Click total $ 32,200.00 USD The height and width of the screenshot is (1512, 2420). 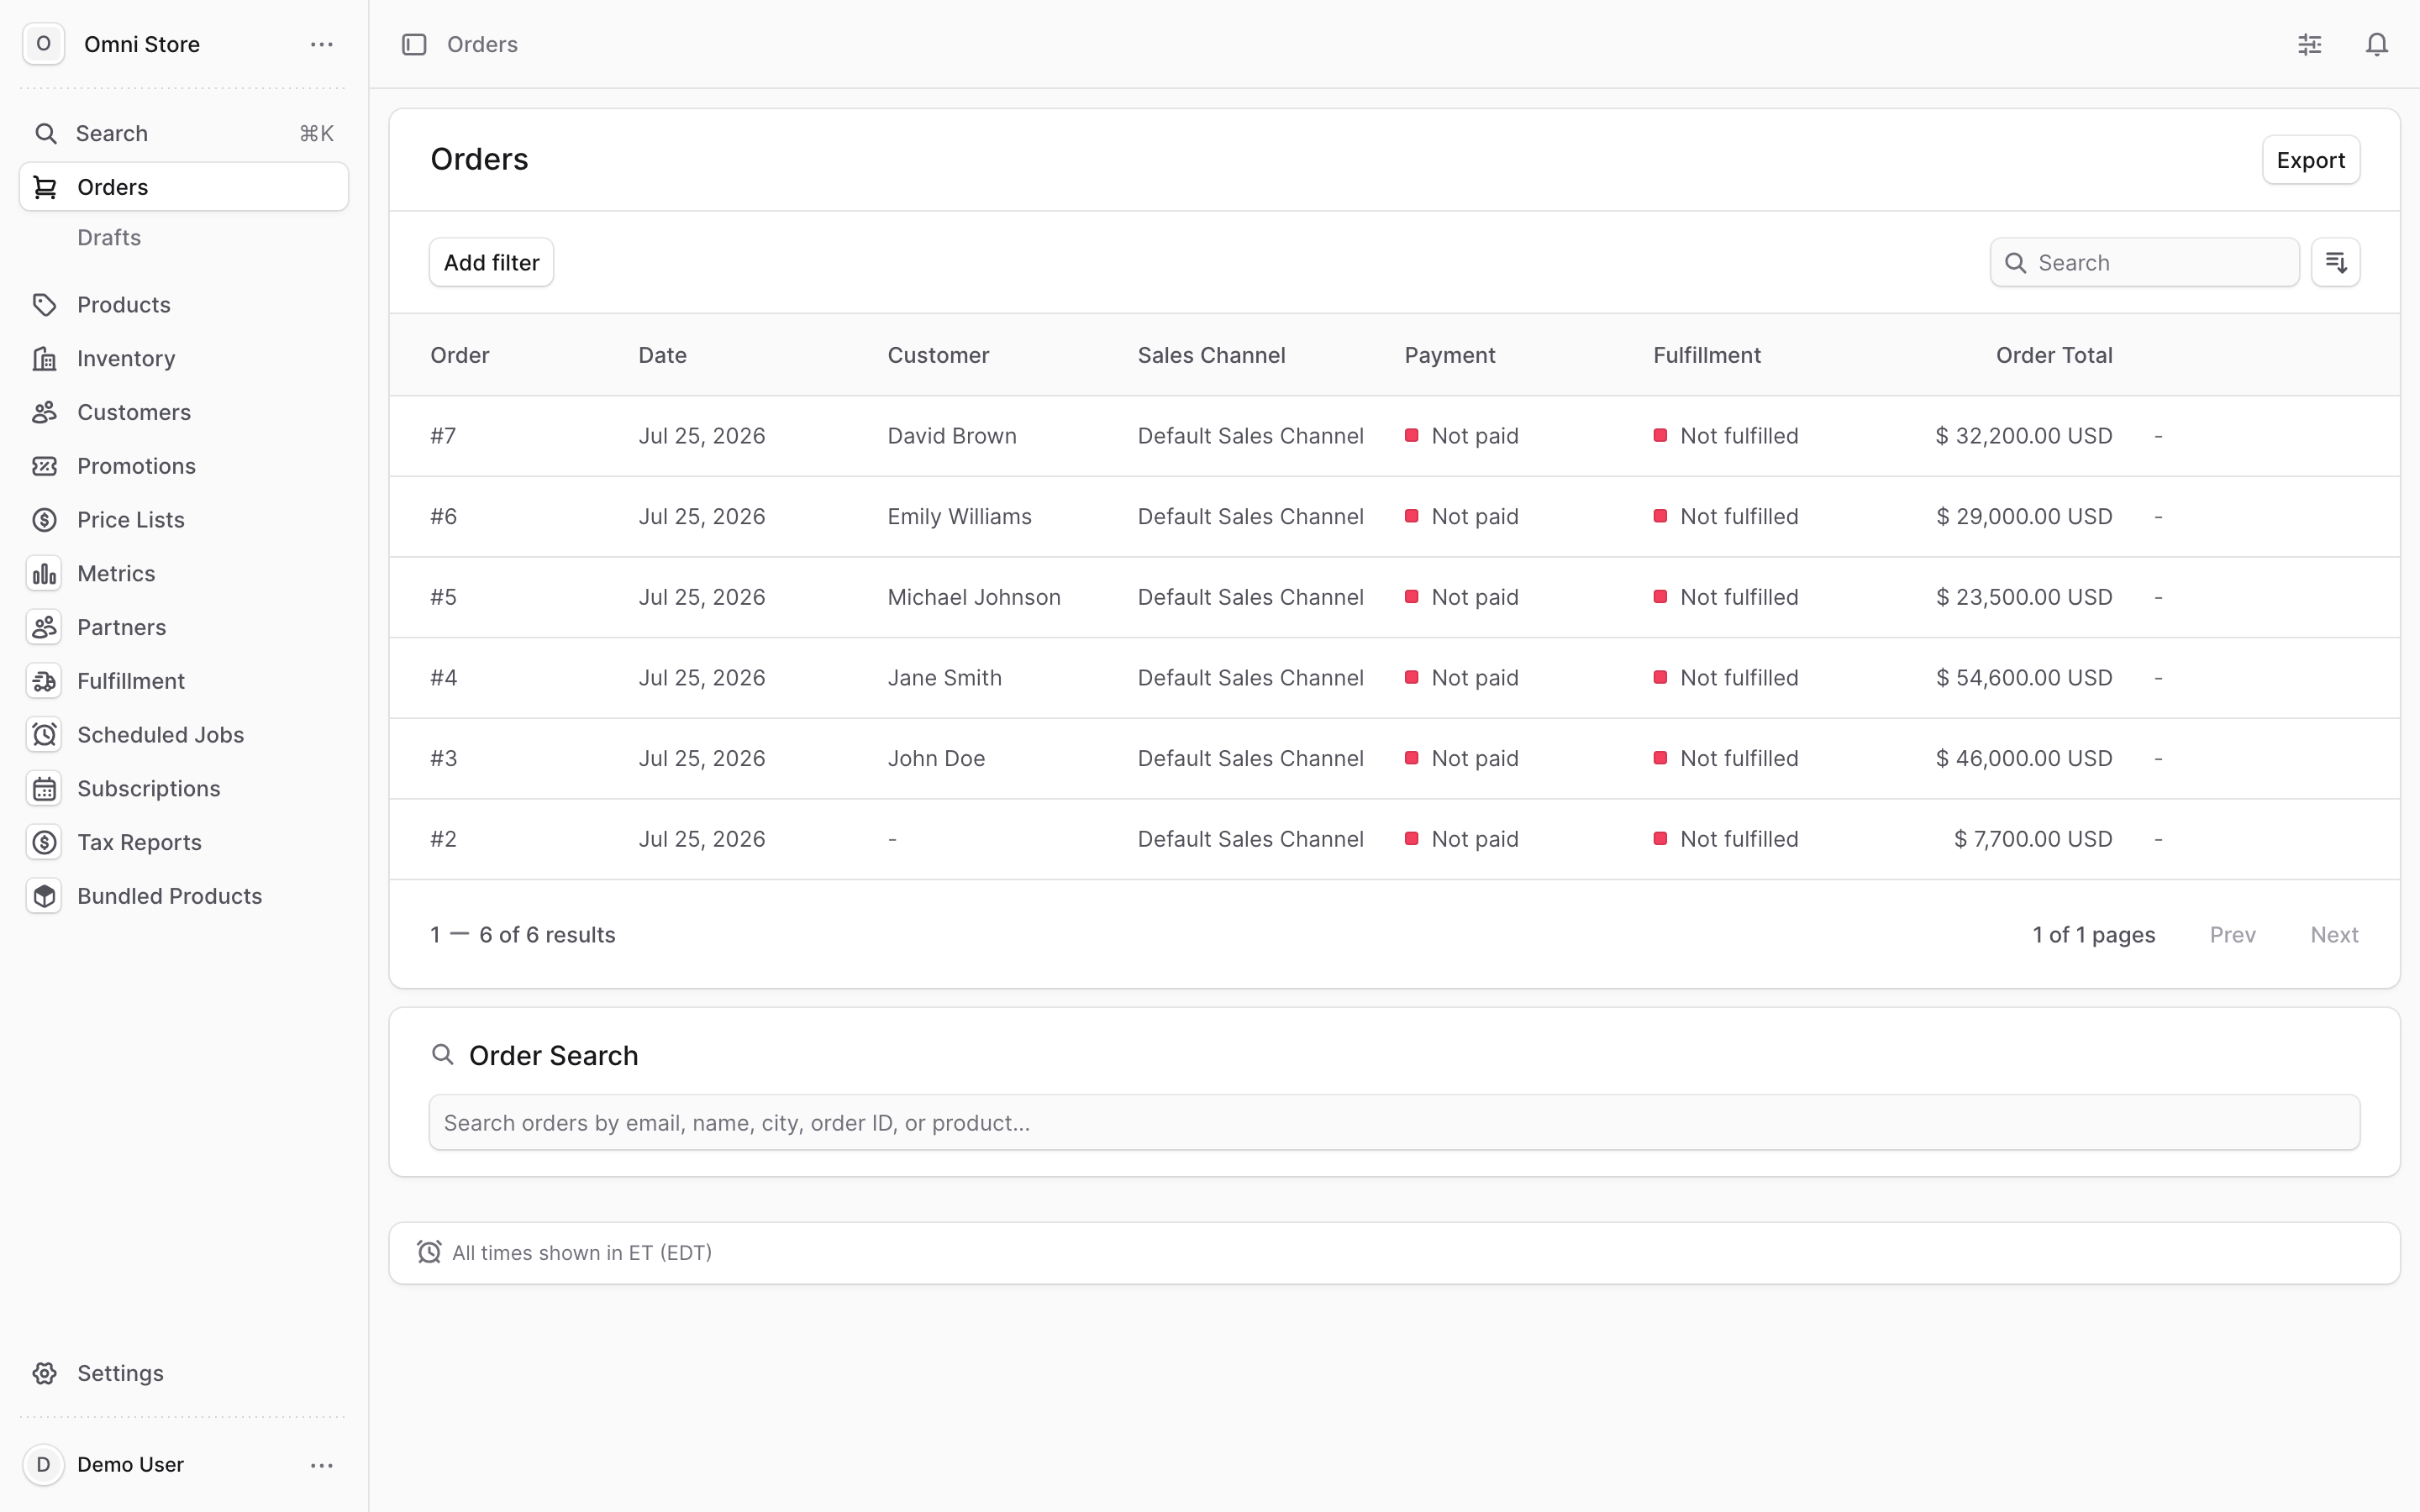pyautogui.click(x=2024, y=436)
